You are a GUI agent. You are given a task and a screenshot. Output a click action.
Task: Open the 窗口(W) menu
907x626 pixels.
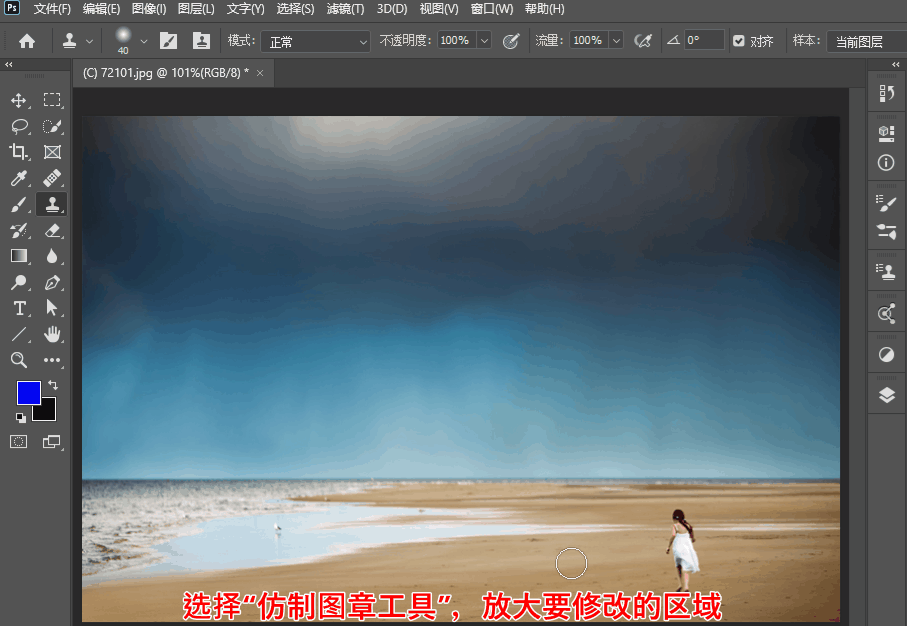point(492,9)
